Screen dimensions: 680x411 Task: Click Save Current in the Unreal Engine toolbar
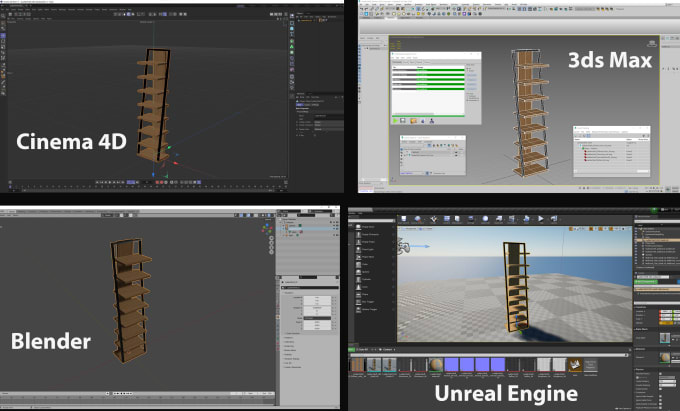tap(404, 220)
